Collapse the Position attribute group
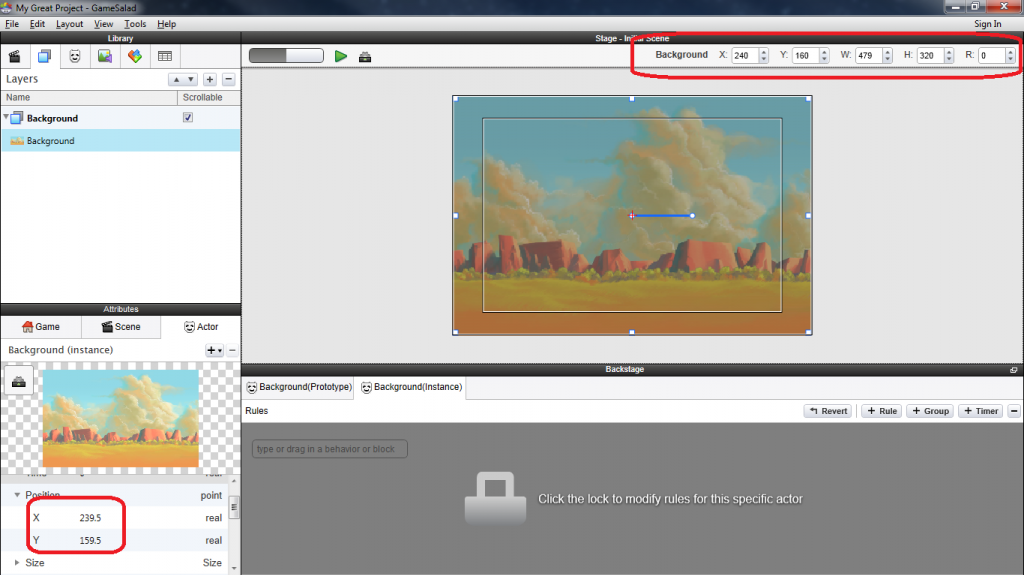This screenshot has width=1024, height=575. [17, 495]
